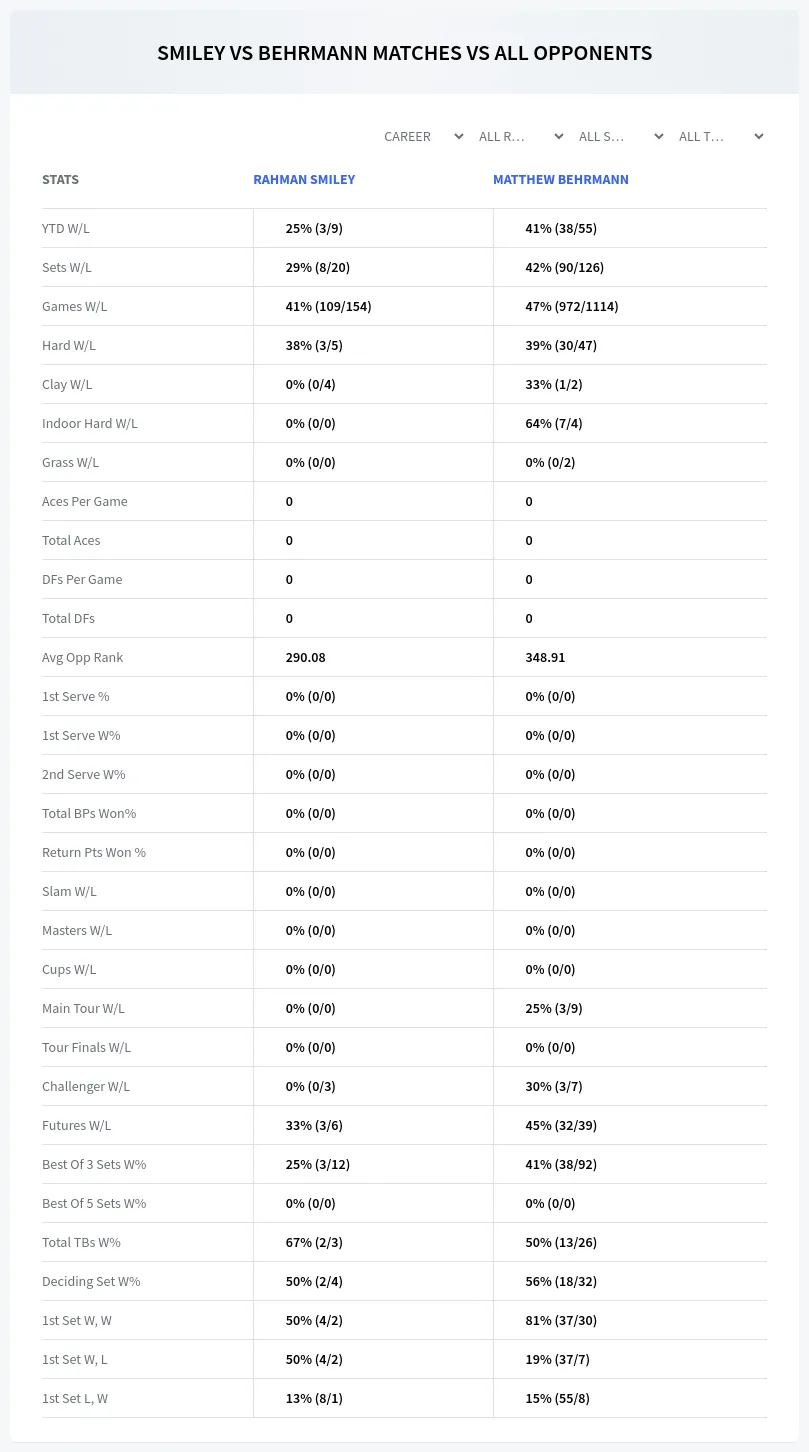The height and width of the screenshot is (1452, 809).
Task: Click the chevron arrow beside ALL S...
Action: click(658, 136)
